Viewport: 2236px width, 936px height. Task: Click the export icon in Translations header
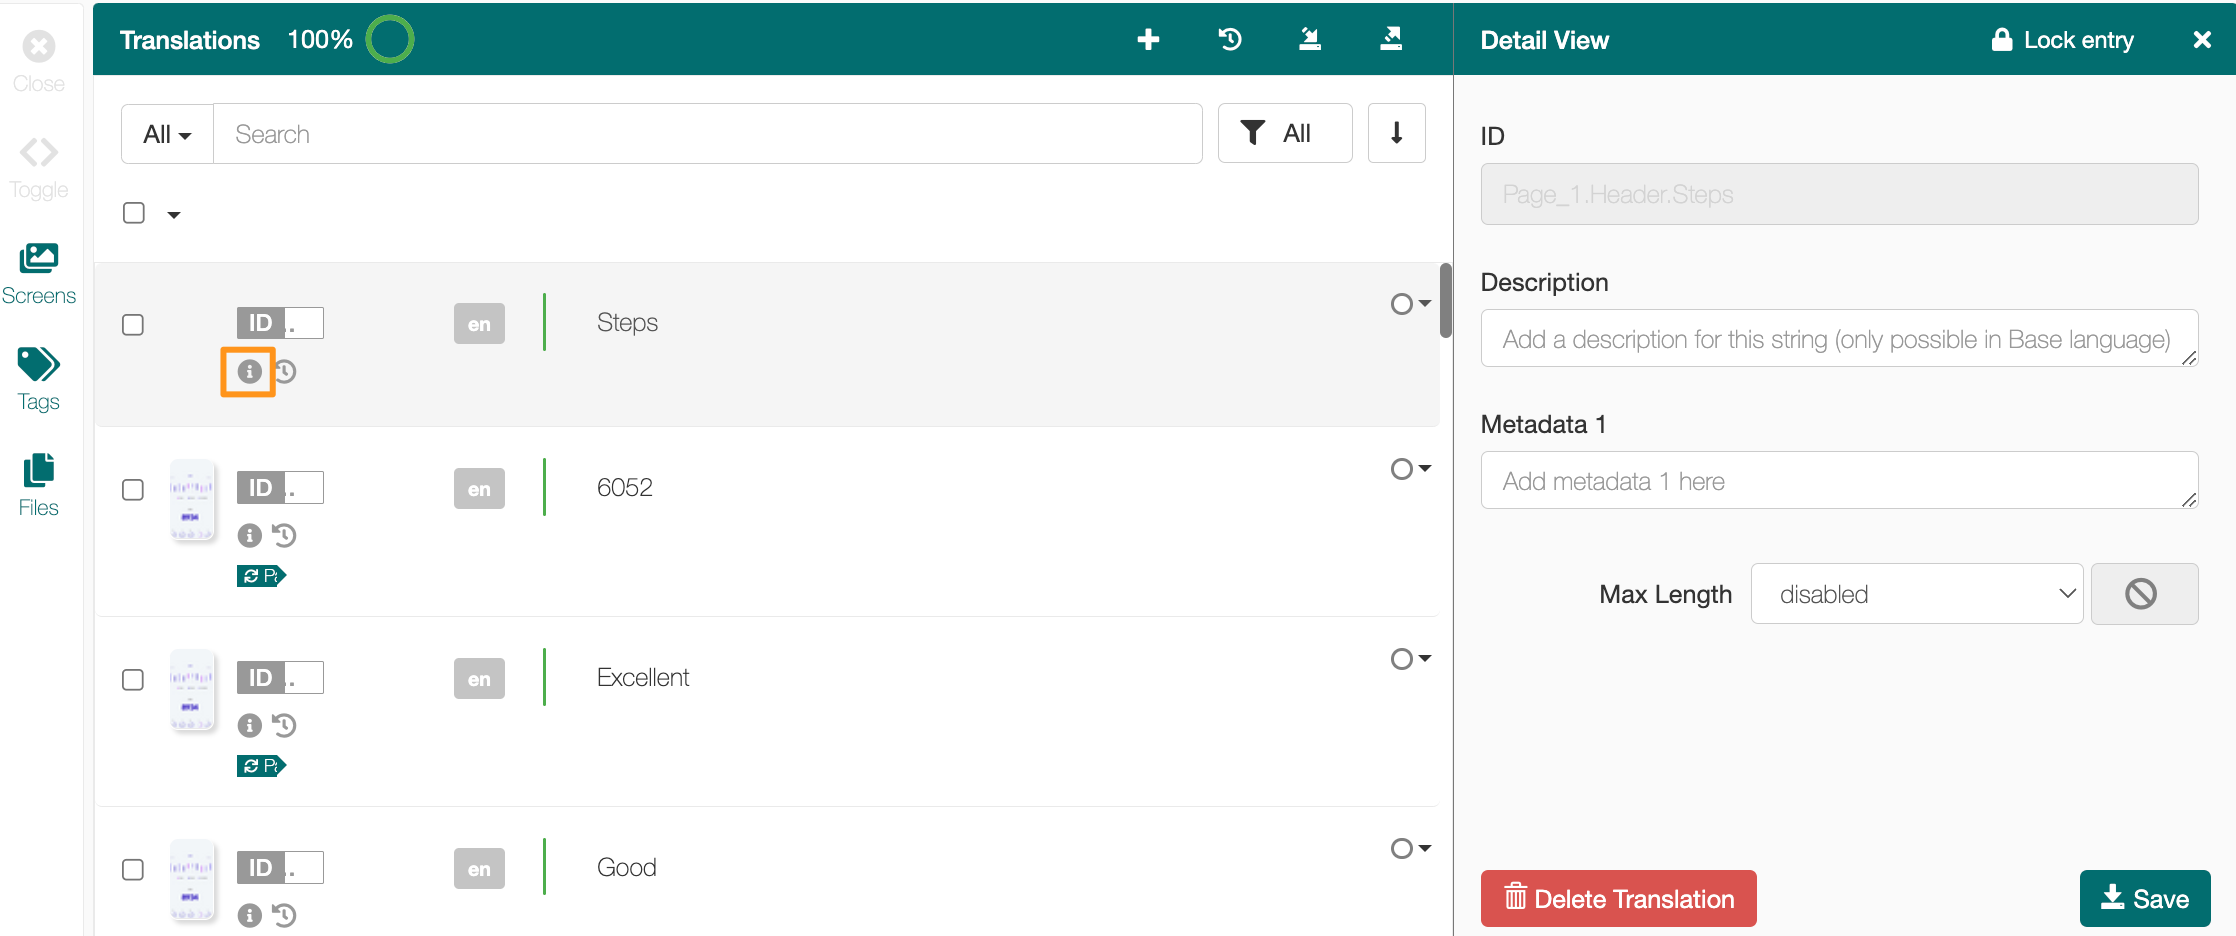[1391, 39]
